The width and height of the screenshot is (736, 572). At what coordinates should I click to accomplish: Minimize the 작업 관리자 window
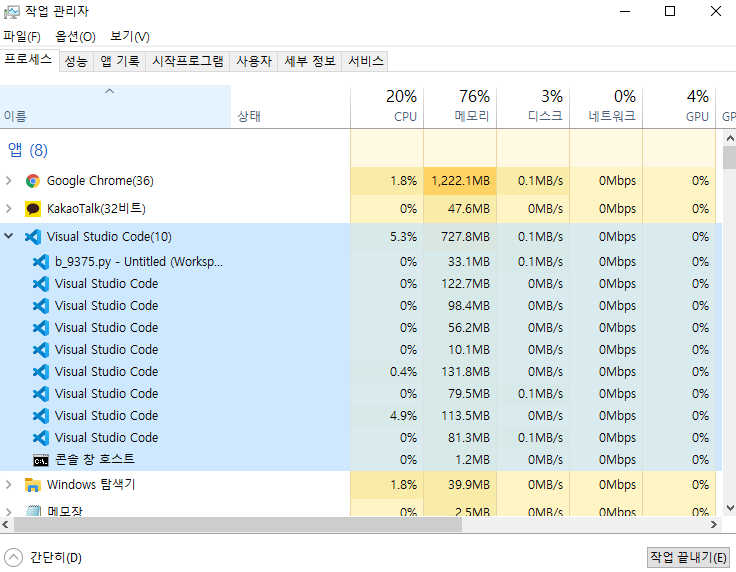(625, 11)
